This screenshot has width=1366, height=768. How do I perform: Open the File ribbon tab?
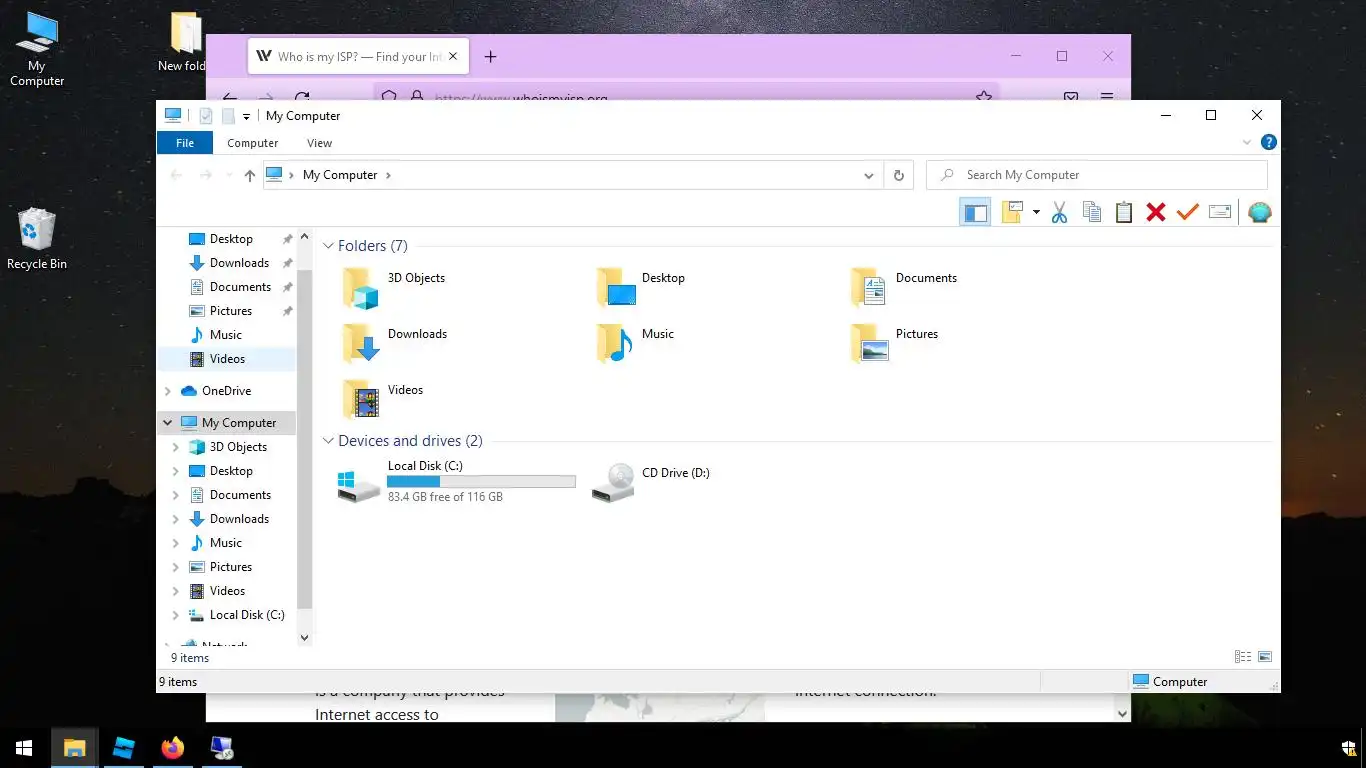pos(185,143)
